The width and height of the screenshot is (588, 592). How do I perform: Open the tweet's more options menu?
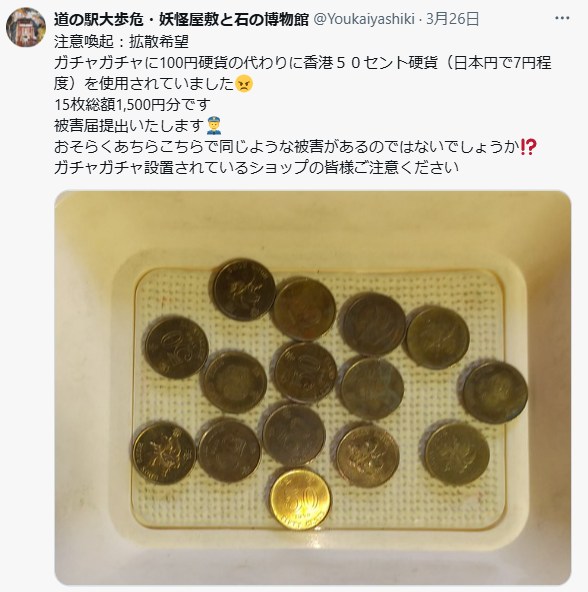[x=562, y=18]
